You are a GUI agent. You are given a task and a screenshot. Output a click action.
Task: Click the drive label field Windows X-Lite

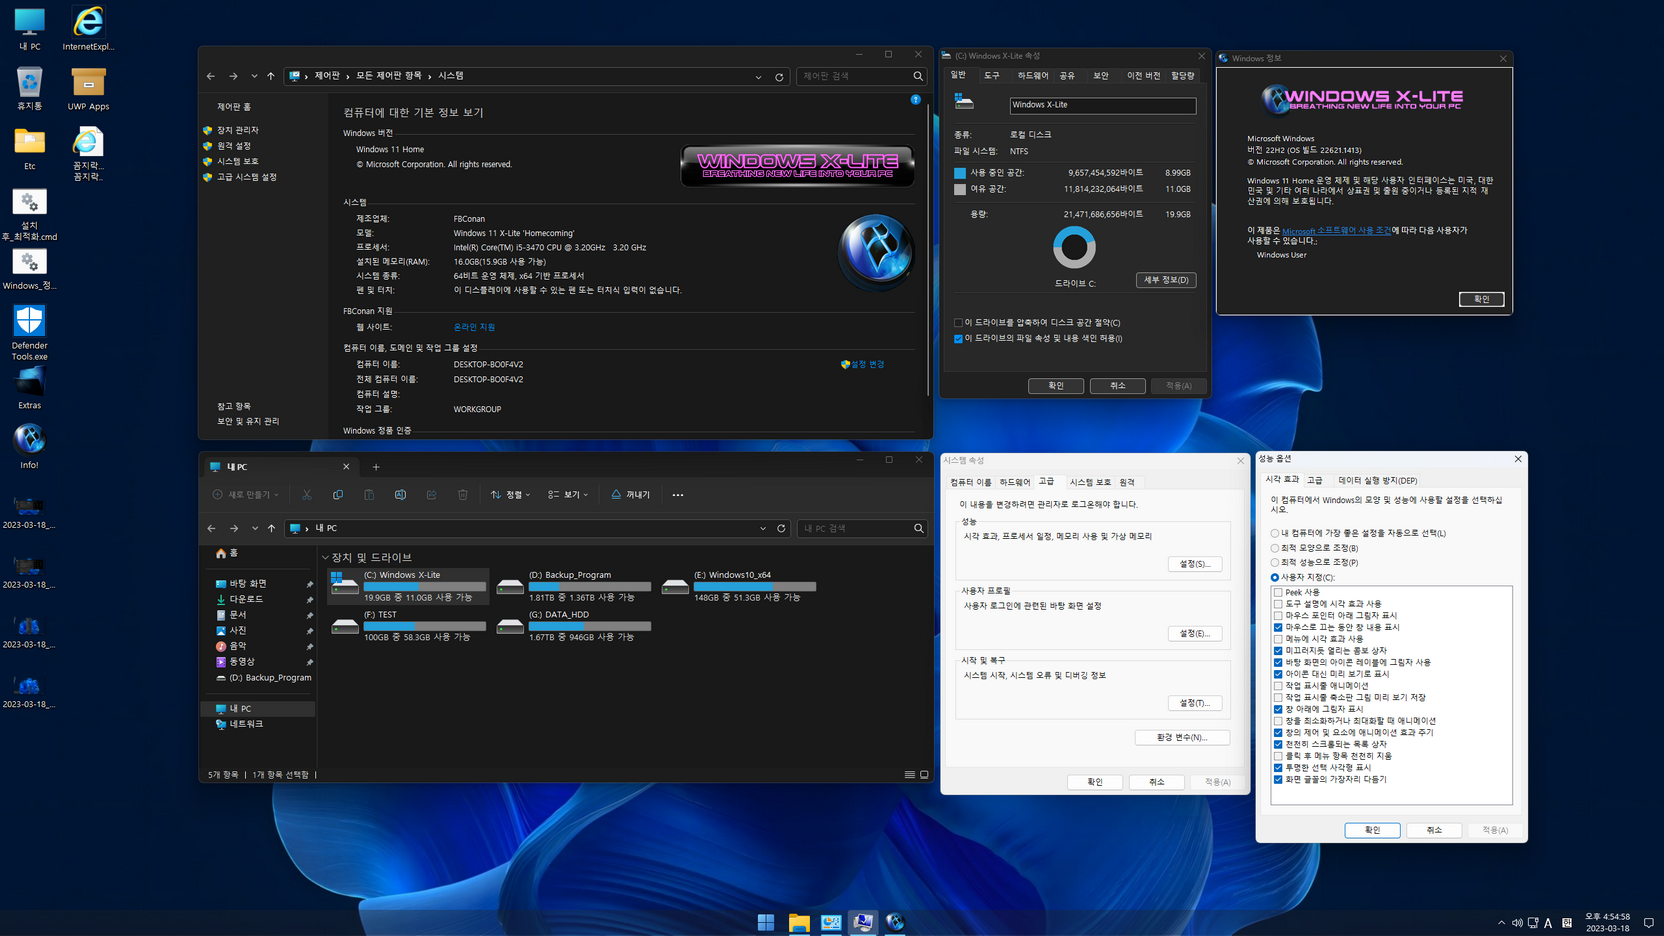pyautogui.click(x=1102, y=105)
